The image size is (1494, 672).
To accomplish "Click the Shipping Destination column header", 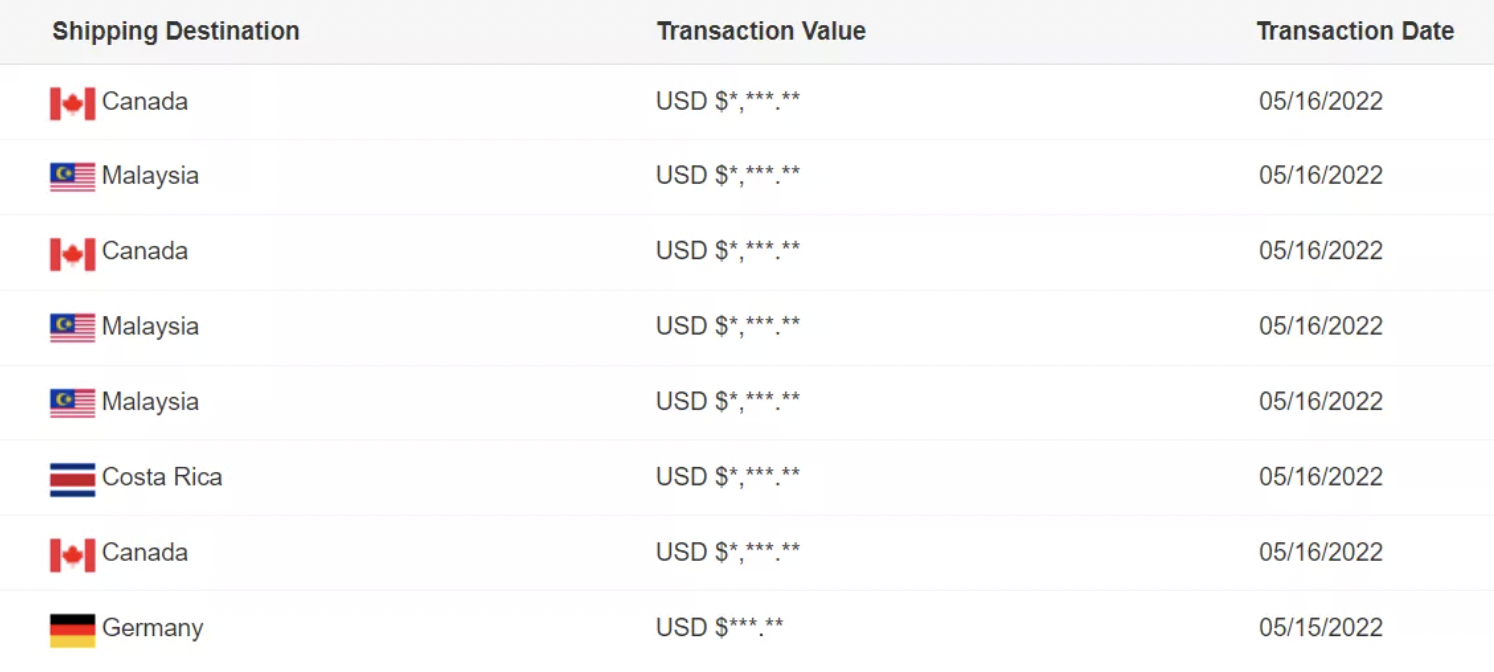I will coord(176,31).
